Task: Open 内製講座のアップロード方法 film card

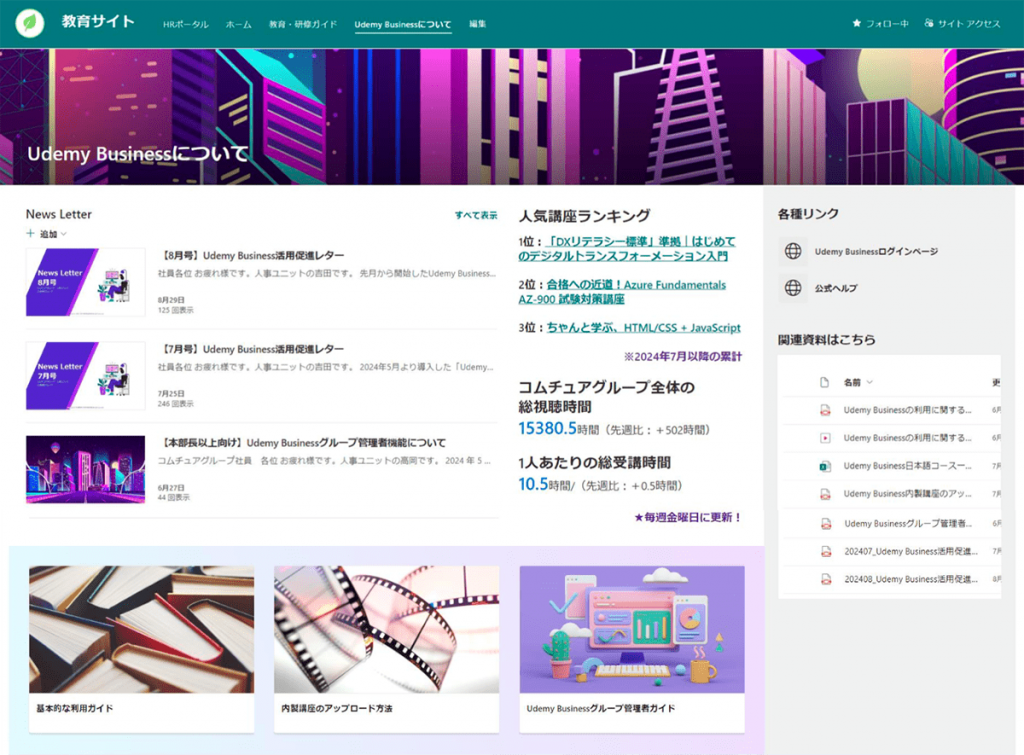Action: click(387, 649)
